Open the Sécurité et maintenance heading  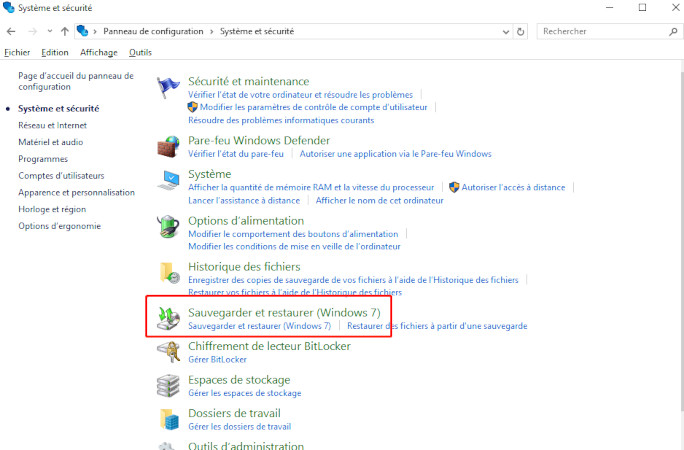point(249,82)
